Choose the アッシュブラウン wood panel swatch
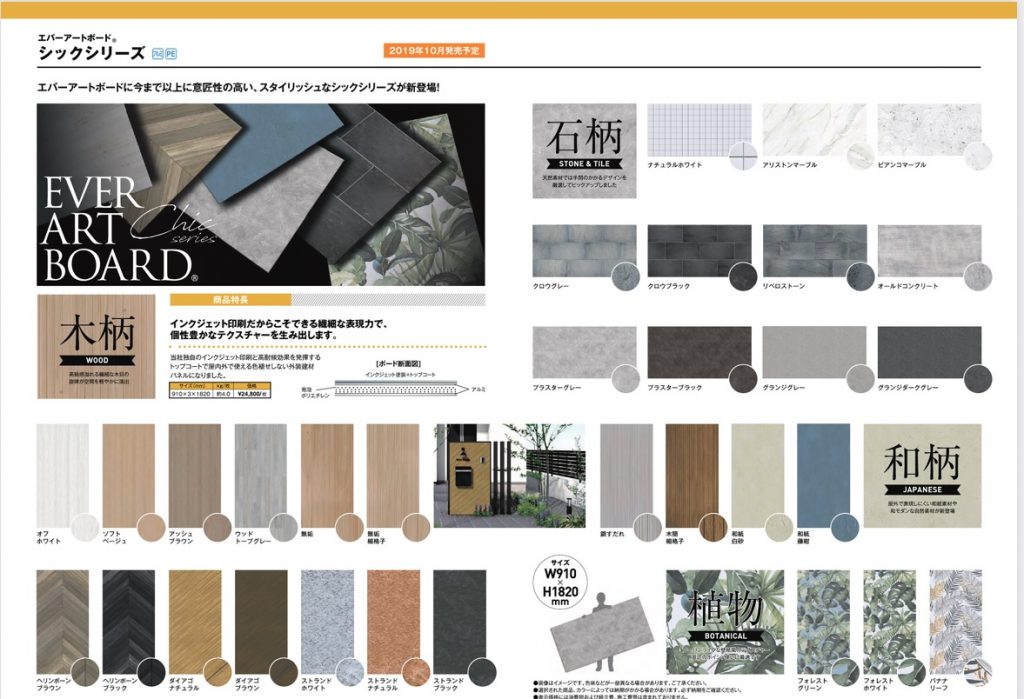The image size is (1024, 699). click(195, 476)
